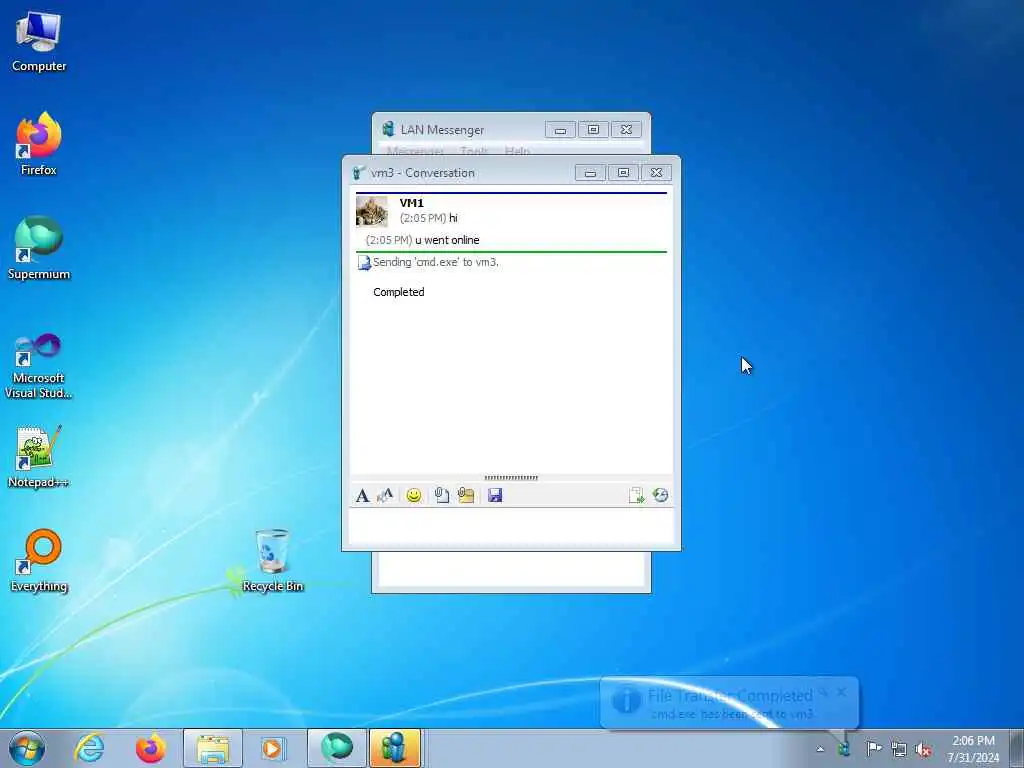Click the send folder icon
1024x768 pixels.
click(466, 495)
